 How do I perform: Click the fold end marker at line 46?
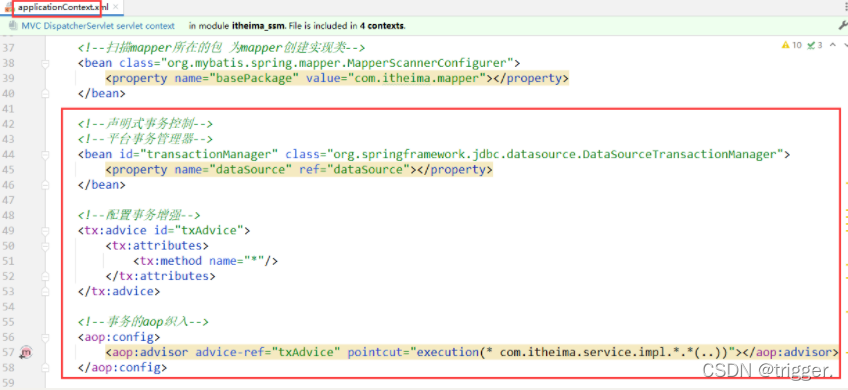click(x=45, y=185)
